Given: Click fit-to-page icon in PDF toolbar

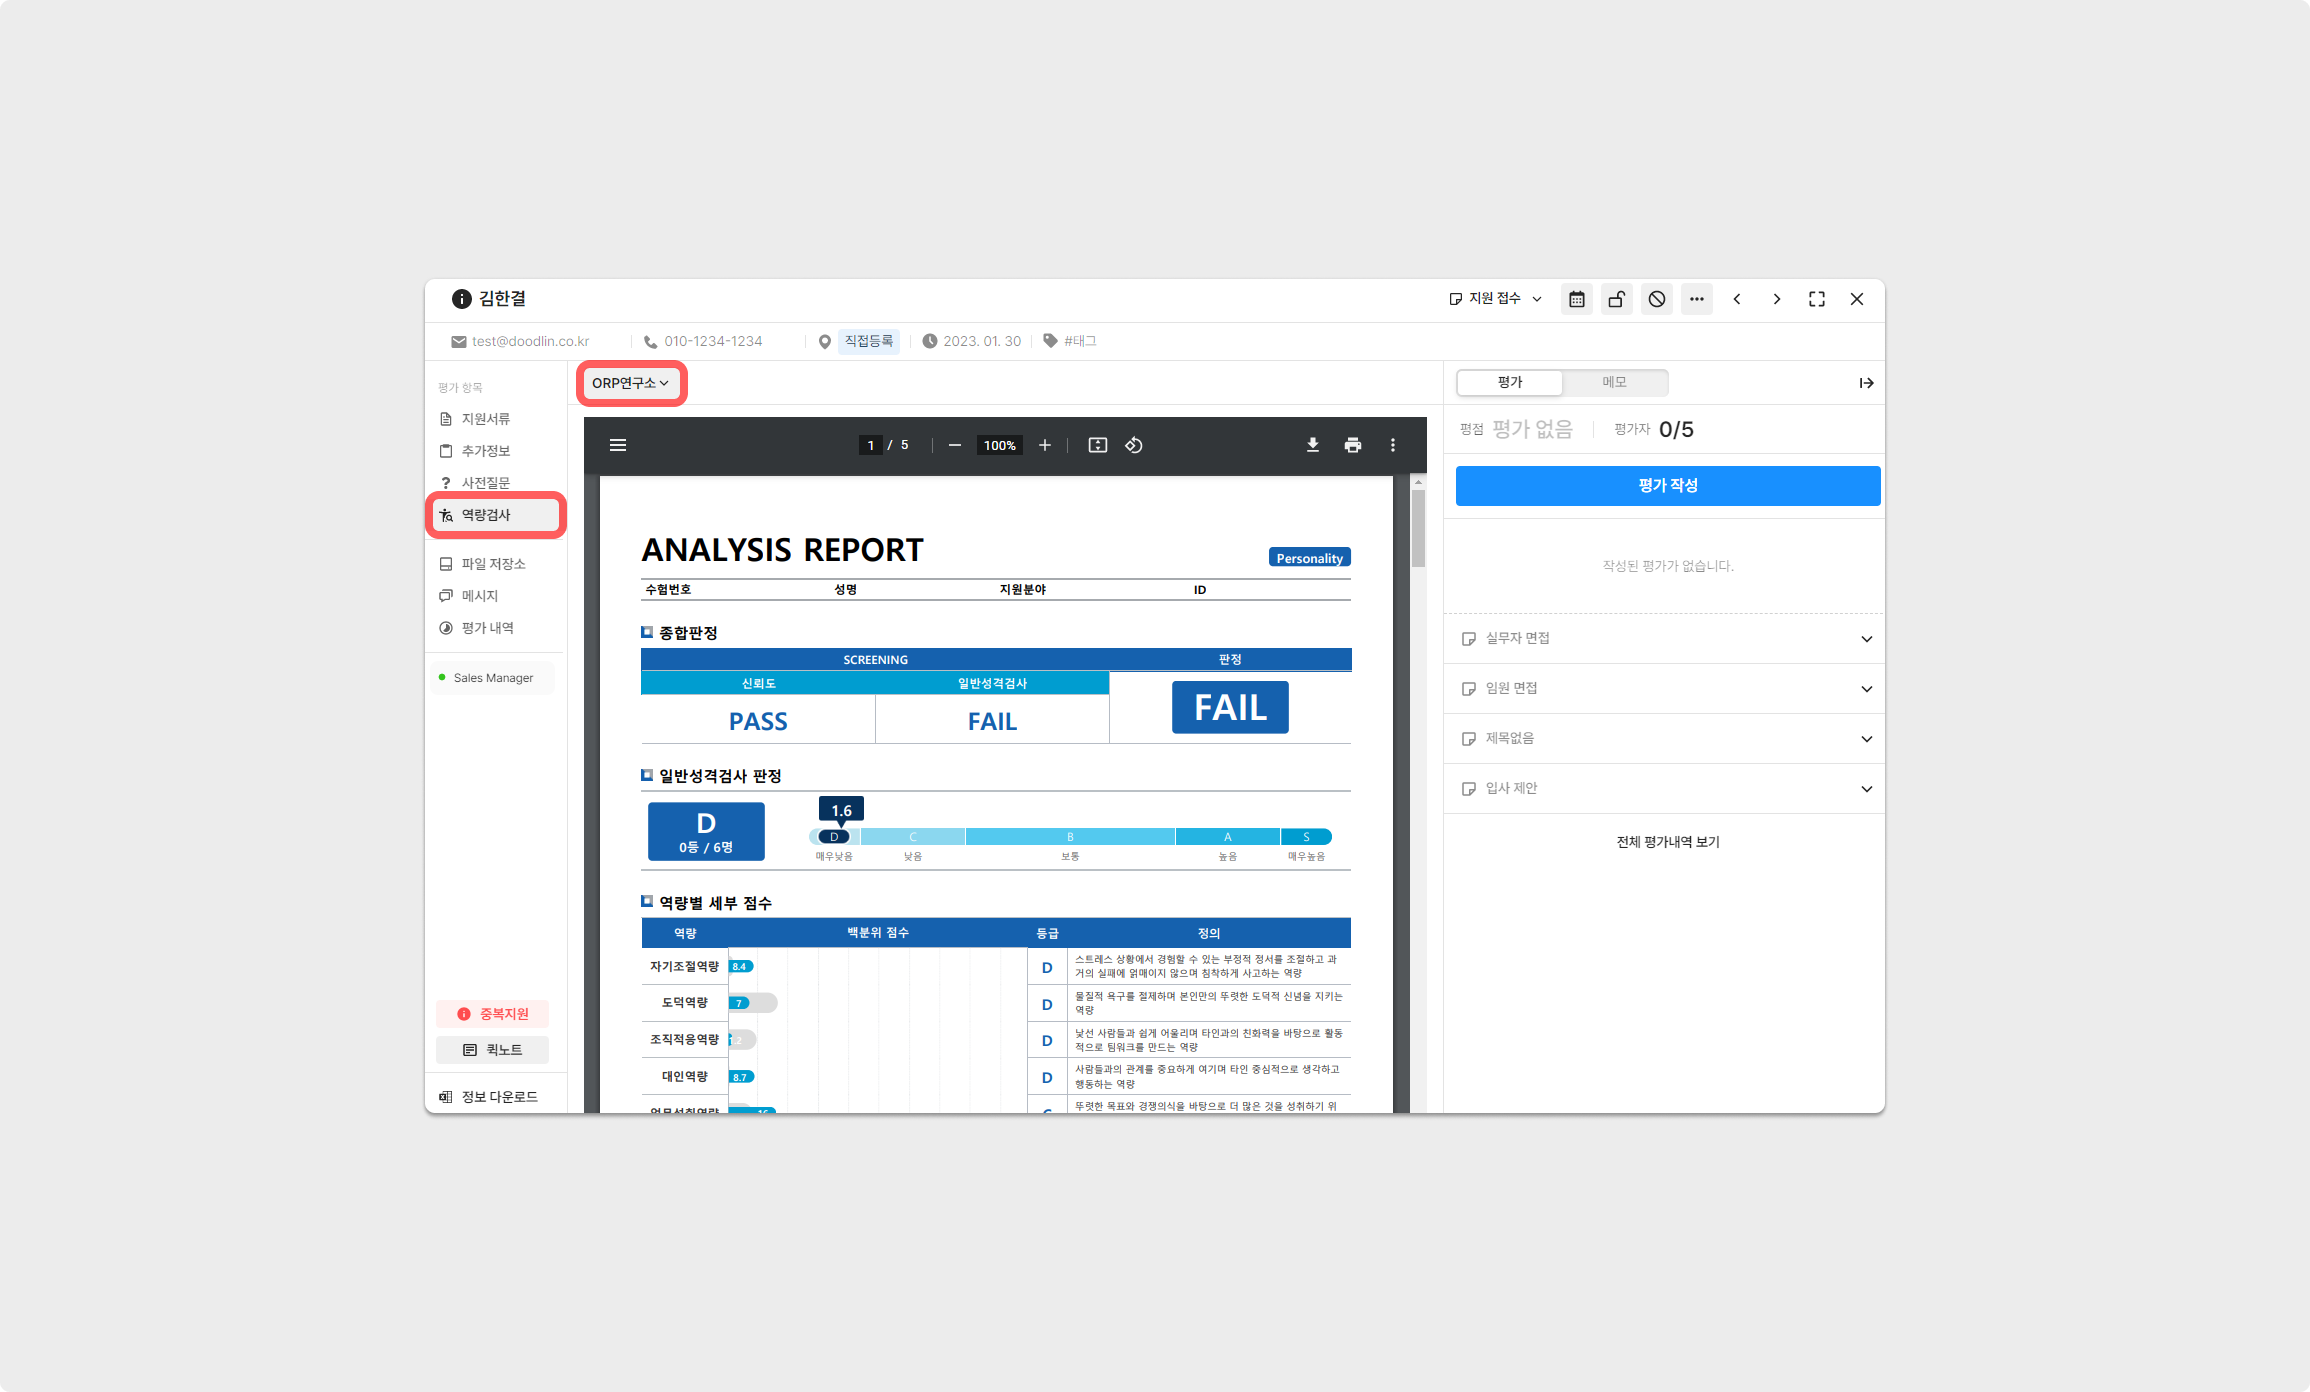Looking at the screenshot, I should 1098,445.
